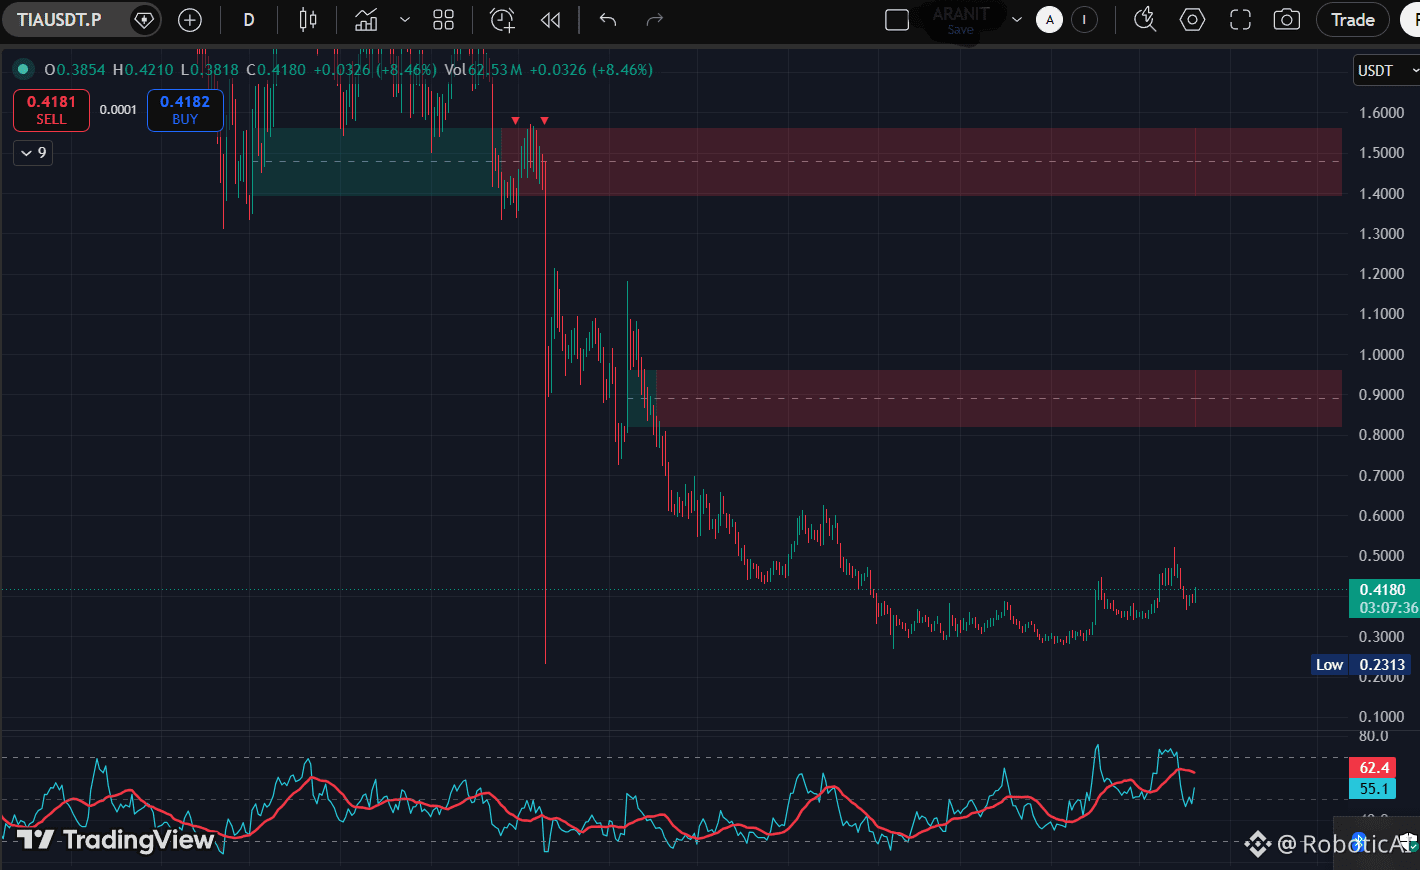Click the 0.5000 price axis label

(1381, 556)
